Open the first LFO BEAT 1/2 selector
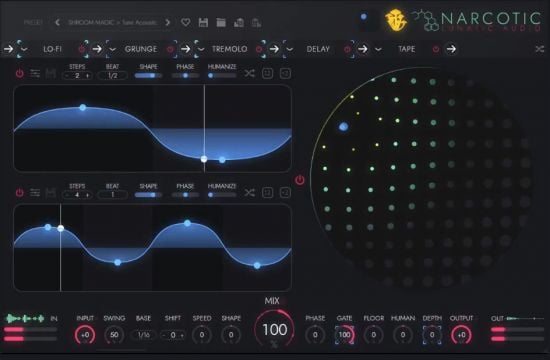 pos(112,75)
